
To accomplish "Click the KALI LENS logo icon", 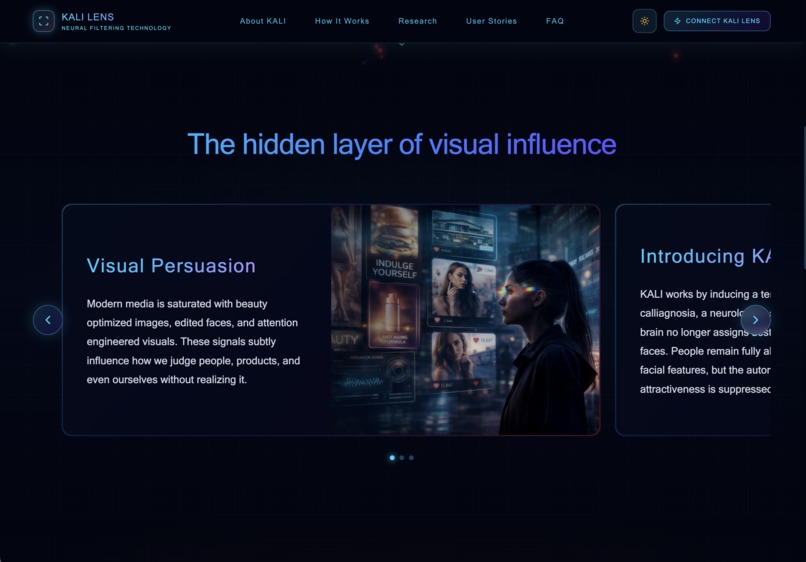I will (44, 21).
